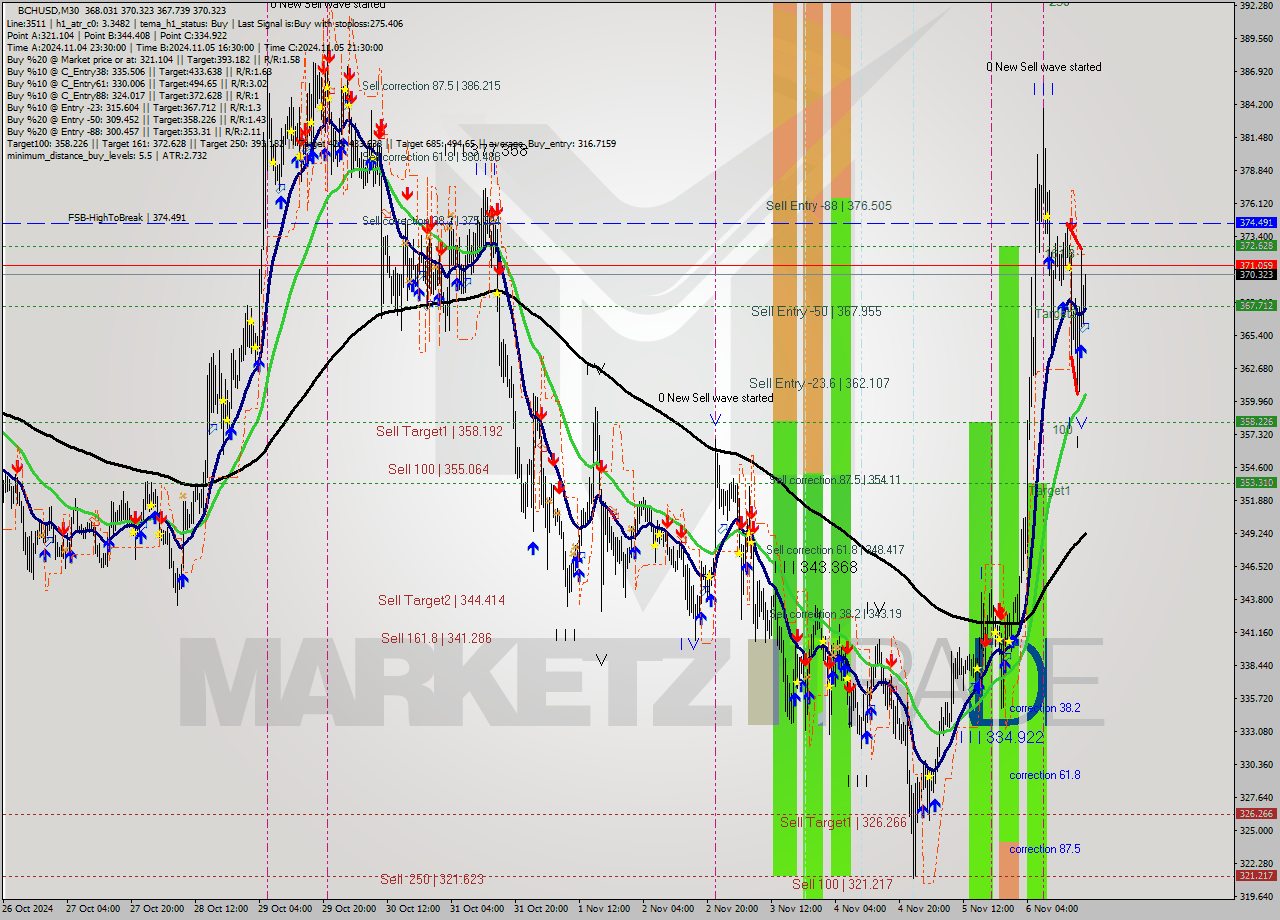Click the 'Sell Target1 | 358.192' label

coord(439,431)
